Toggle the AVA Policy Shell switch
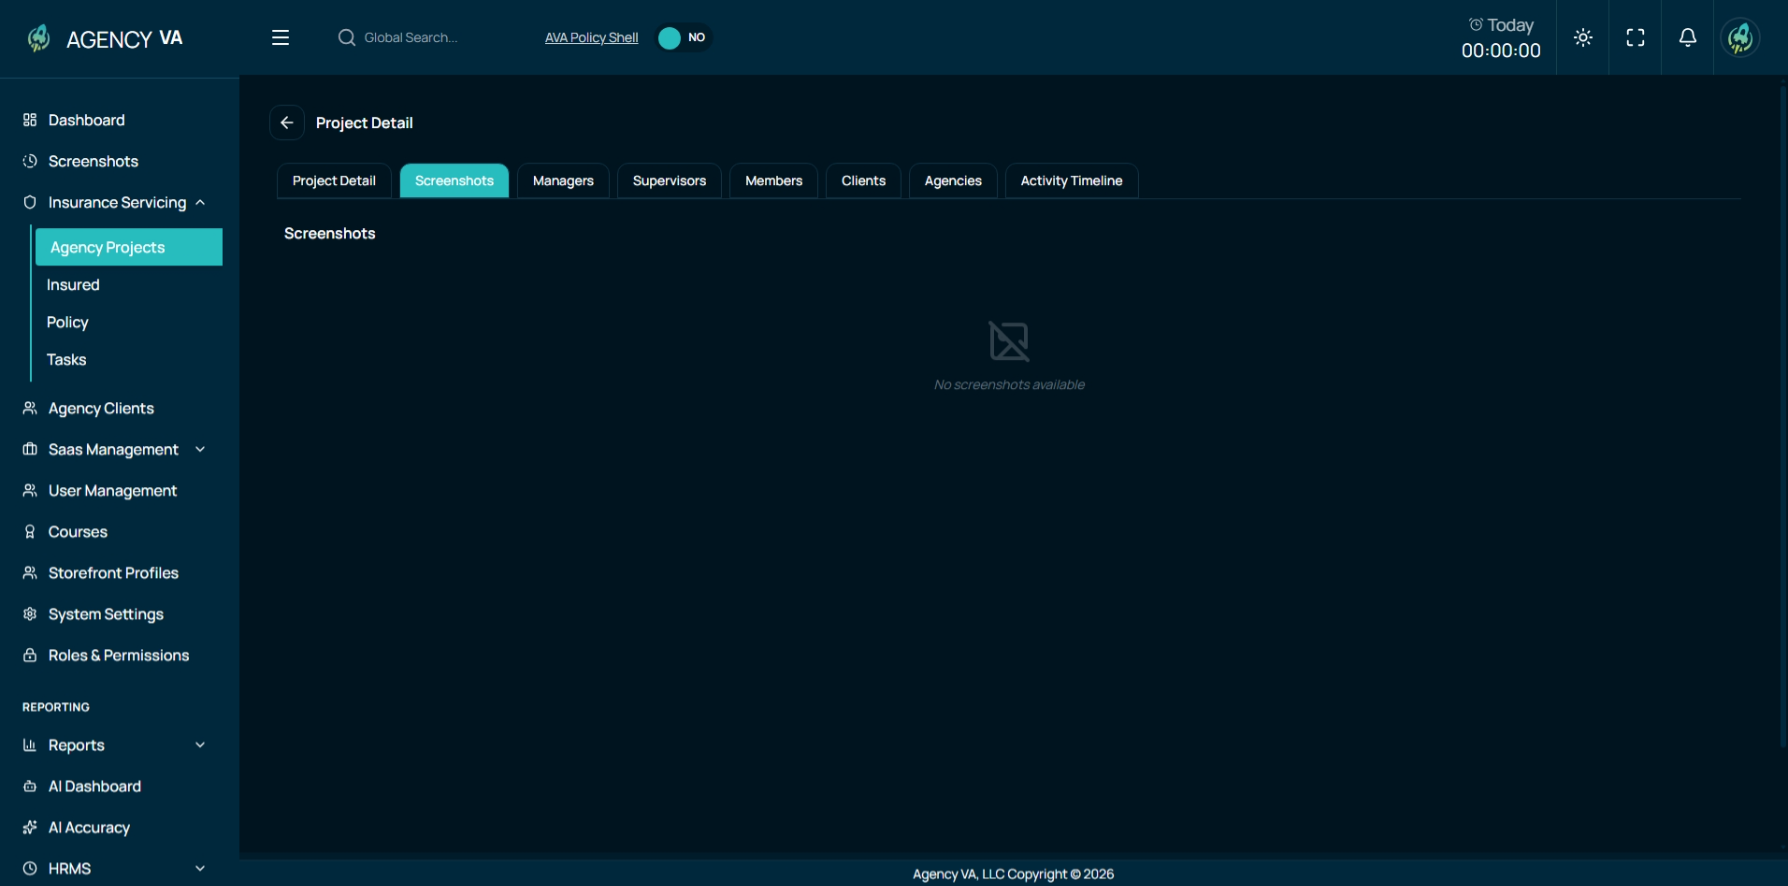 683,38
